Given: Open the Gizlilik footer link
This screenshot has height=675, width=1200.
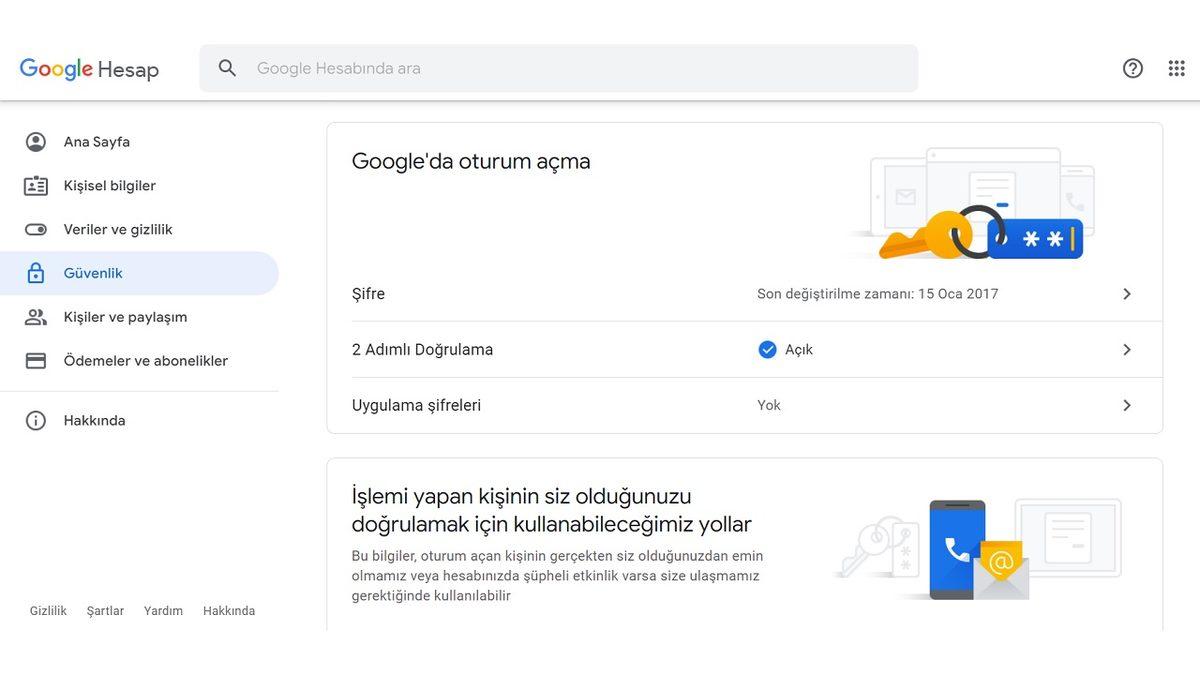Looking at the screenshot, I should click(x=48, y=610).
